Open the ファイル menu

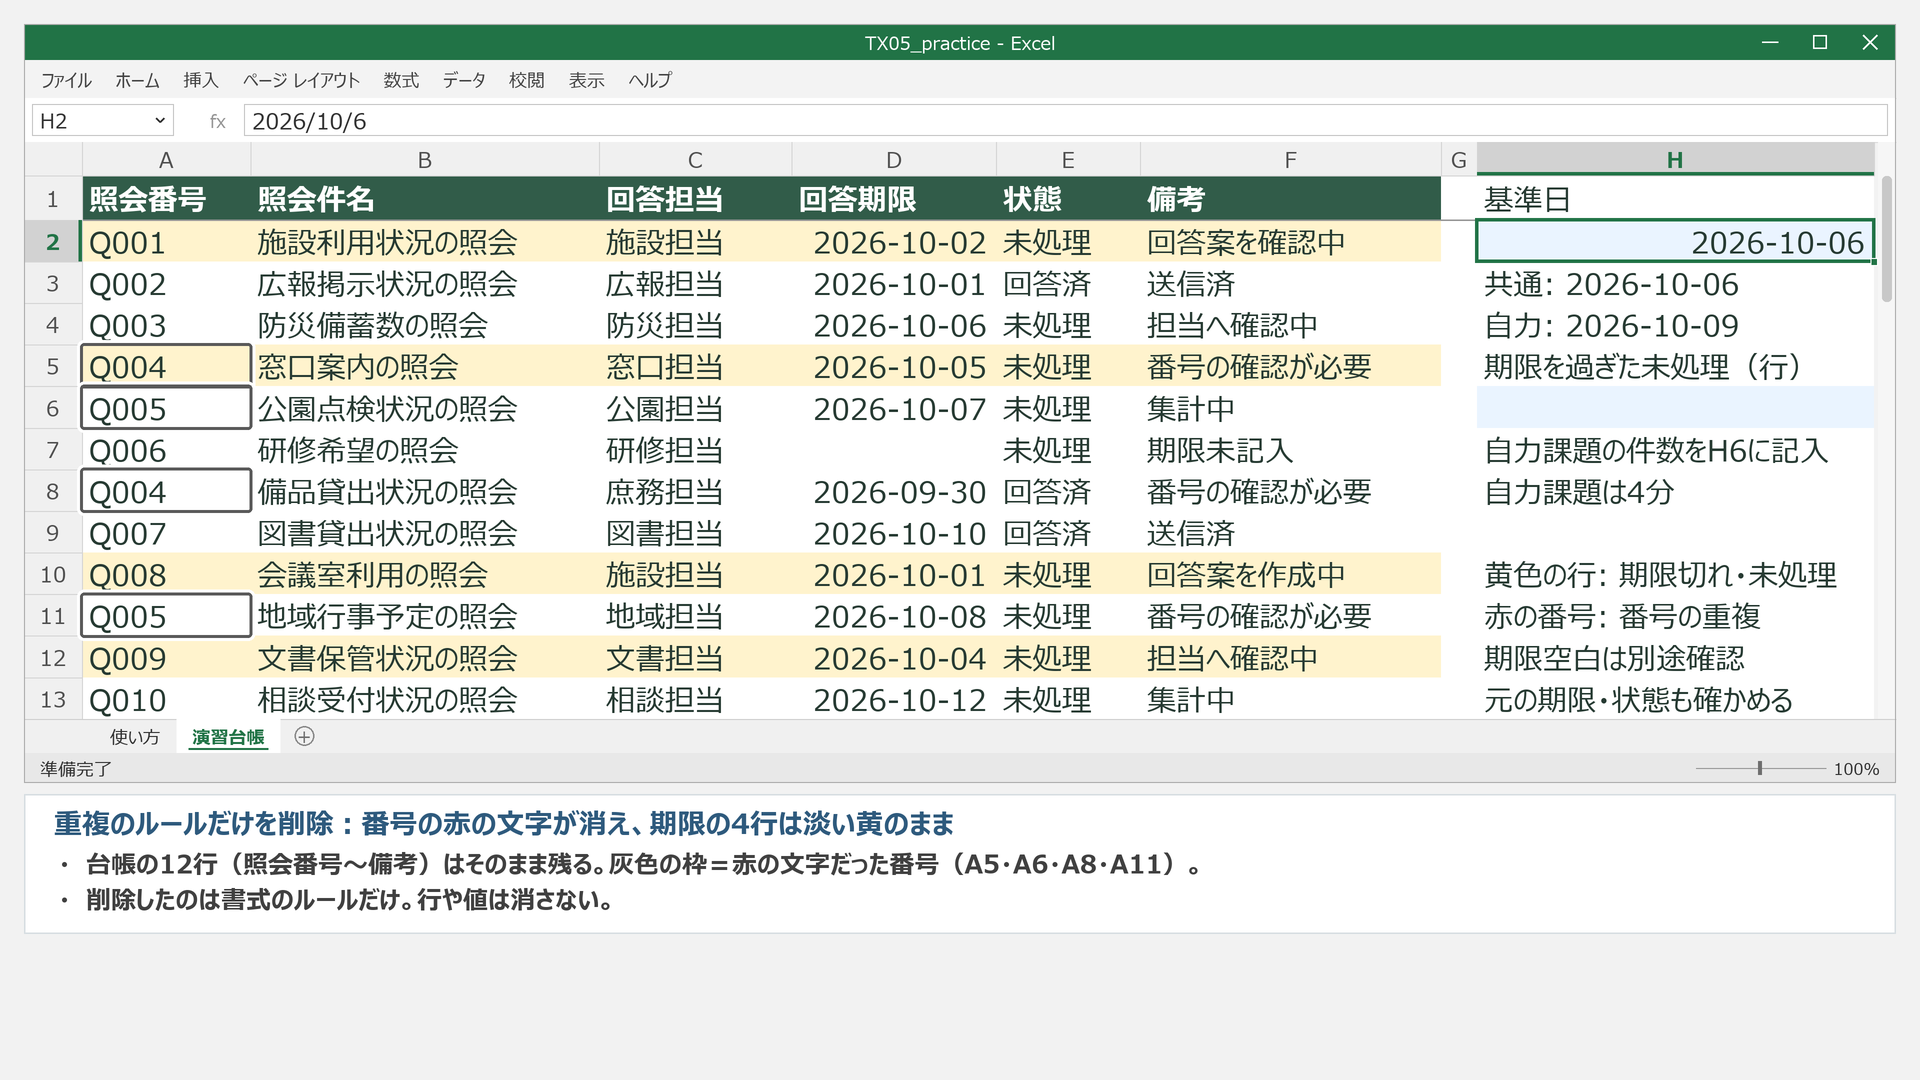point(66,80)
